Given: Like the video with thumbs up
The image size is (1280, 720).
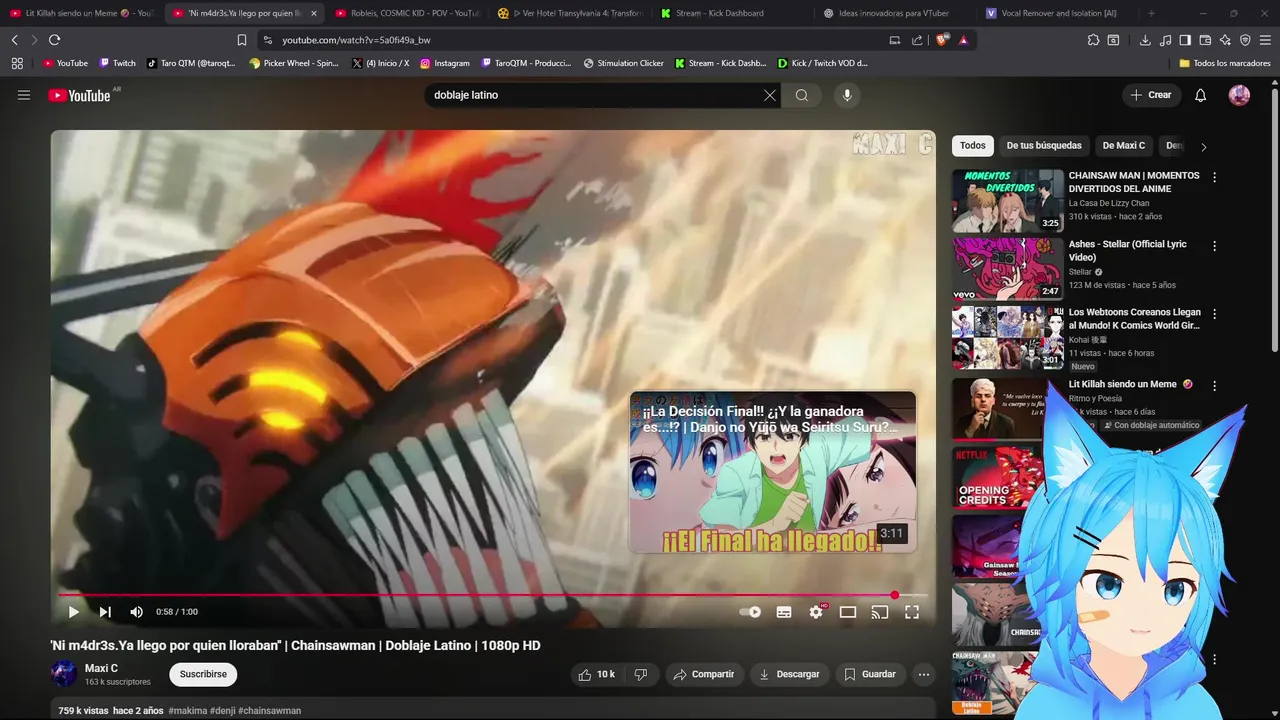Looking at the screenshot, I should 597,674.
